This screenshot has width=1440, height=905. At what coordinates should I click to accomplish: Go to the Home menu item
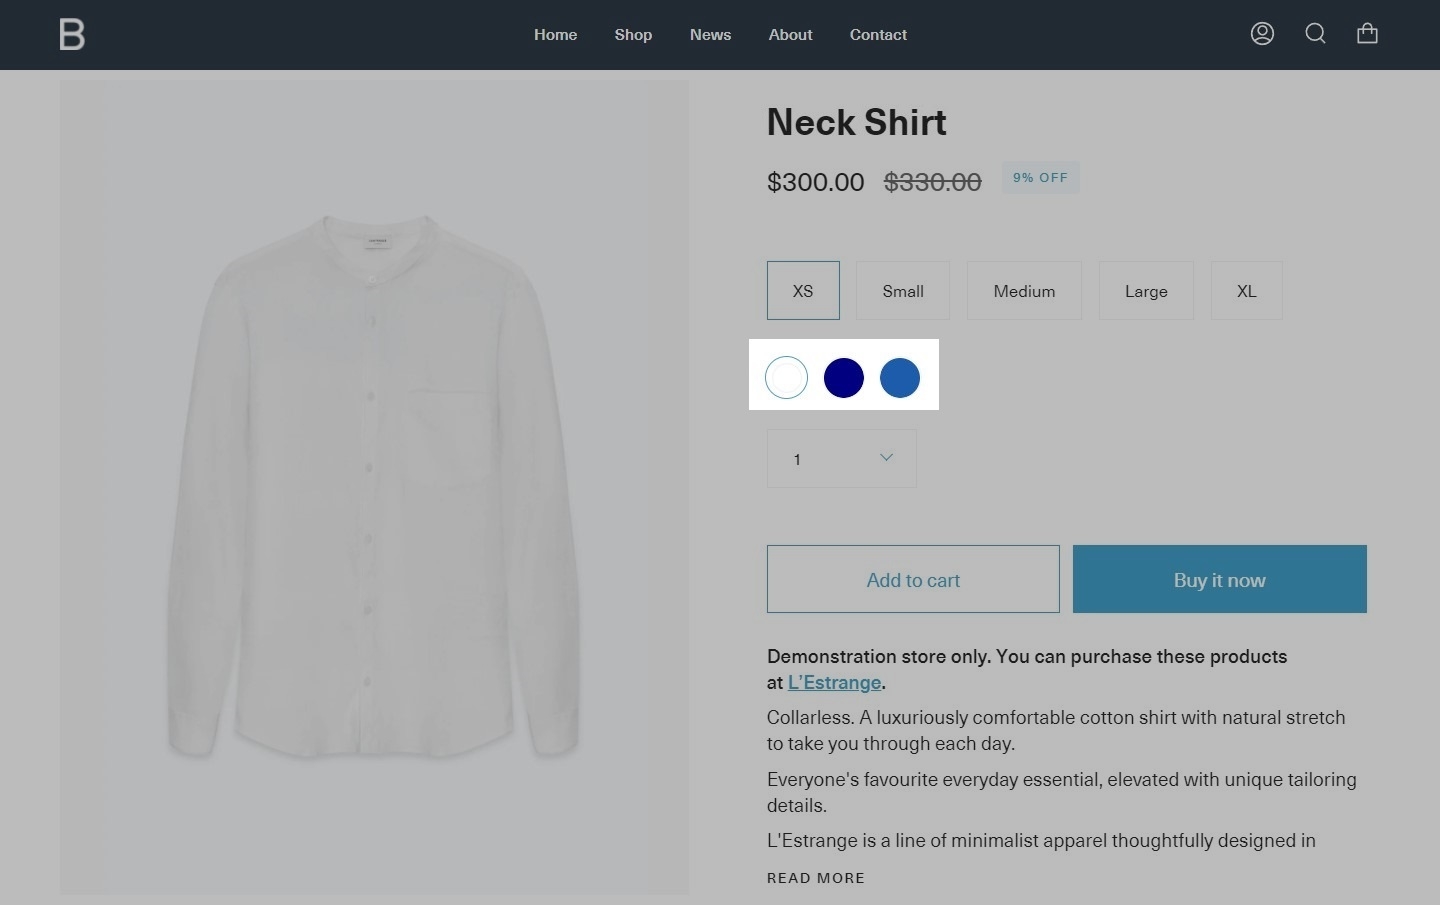click(x=555, y=35)
